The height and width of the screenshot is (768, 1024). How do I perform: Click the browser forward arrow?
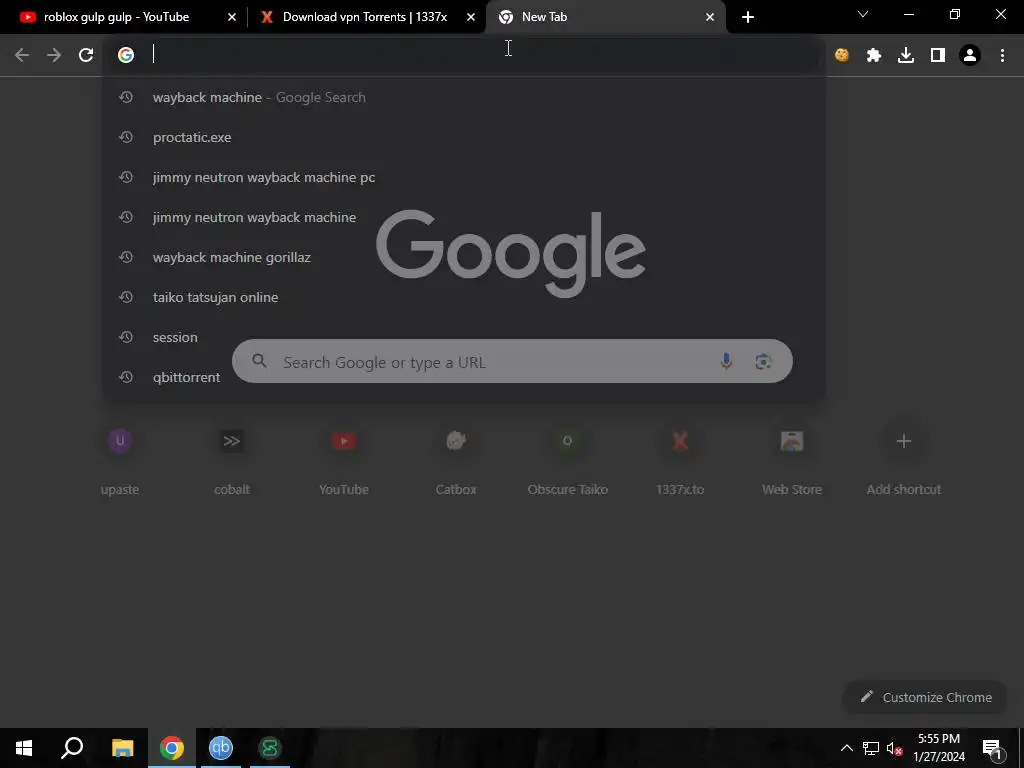click(54, 55)
